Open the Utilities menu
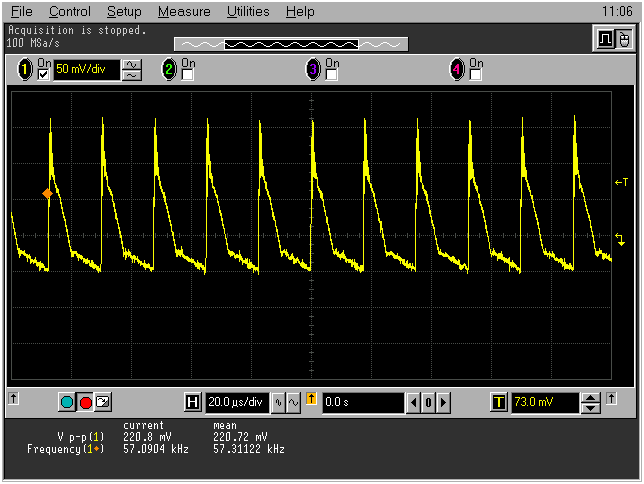644x484 pixels. pyautogui.click(x=248, y=12)
